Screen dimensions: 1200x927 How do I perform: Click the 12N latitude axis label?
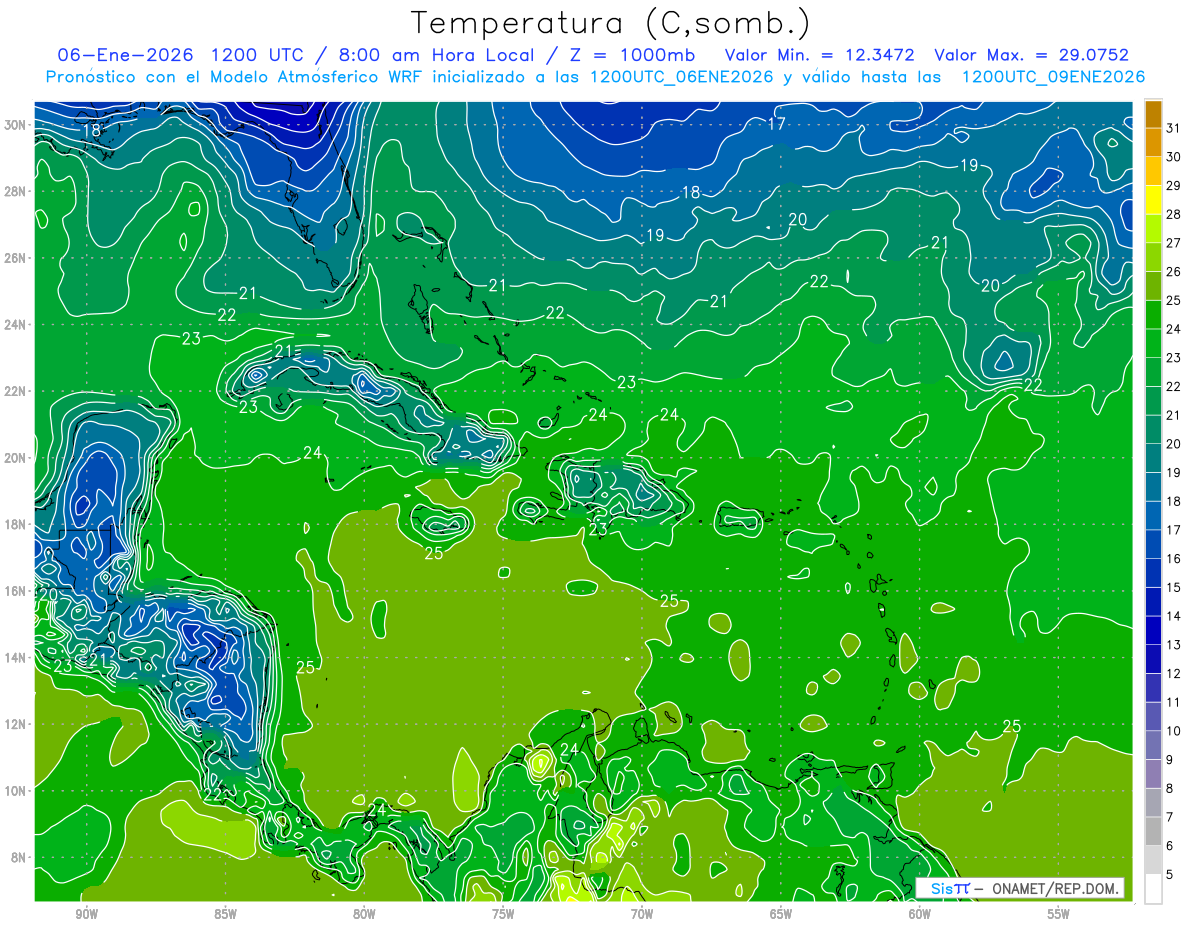click(x=15, y=724)
